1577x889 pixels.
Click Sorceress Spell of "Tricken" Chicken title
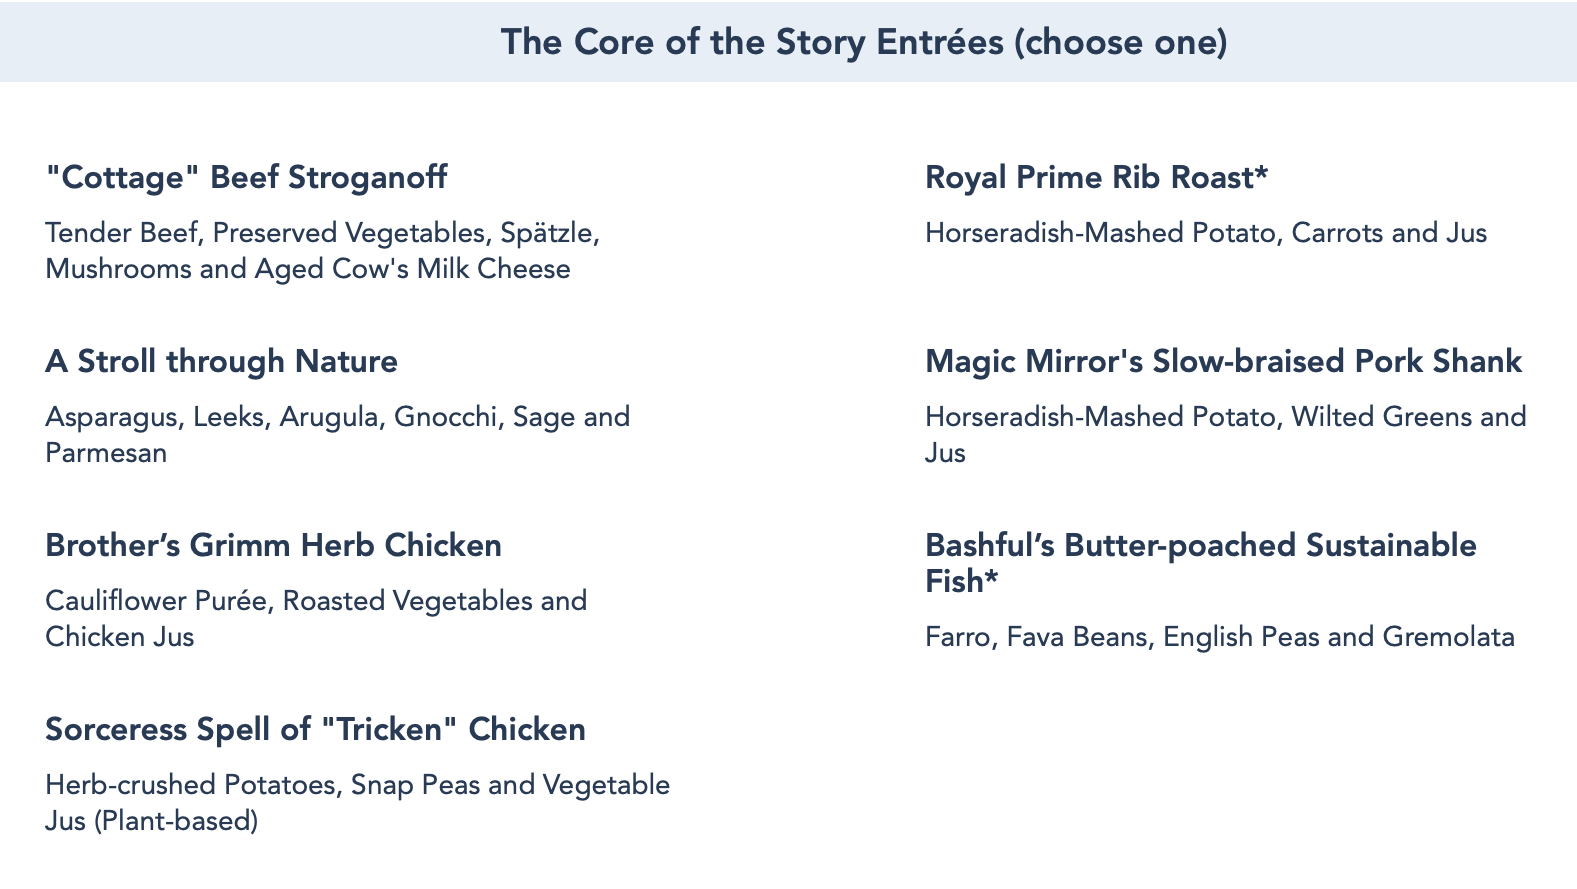315,730
